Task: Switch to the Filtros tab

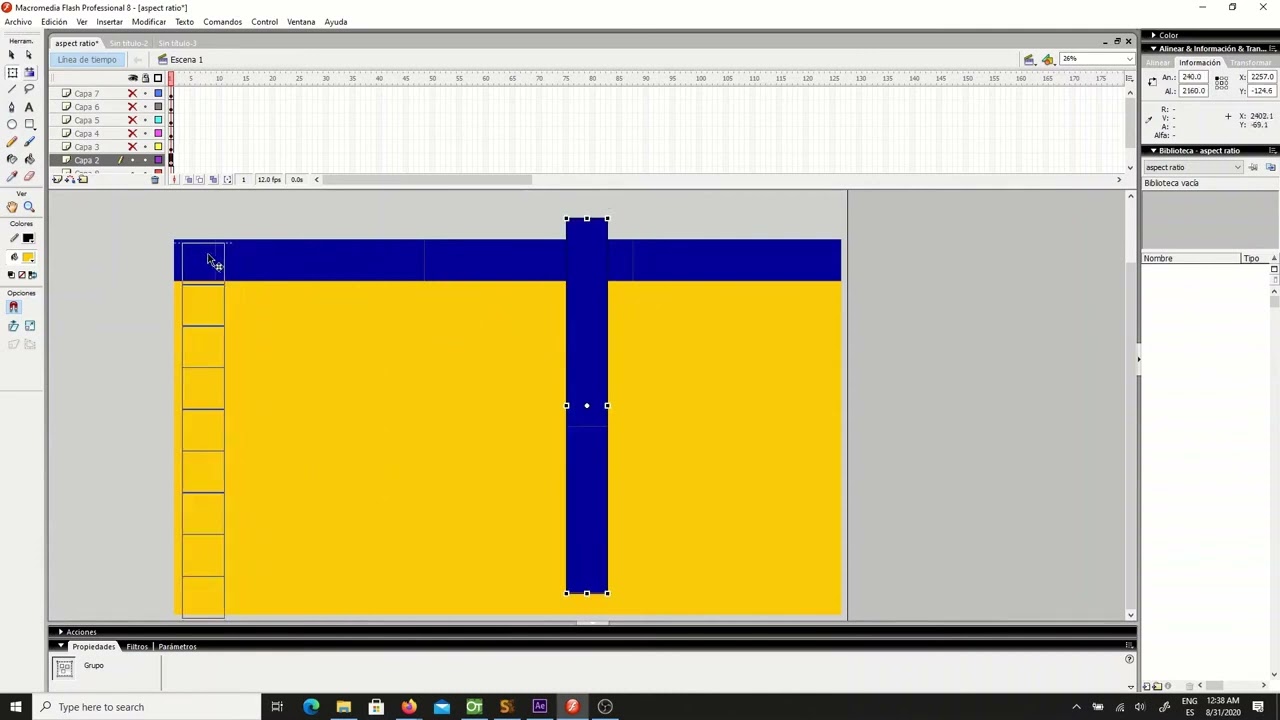Action: pyautogui.click(x=137, y=647)
